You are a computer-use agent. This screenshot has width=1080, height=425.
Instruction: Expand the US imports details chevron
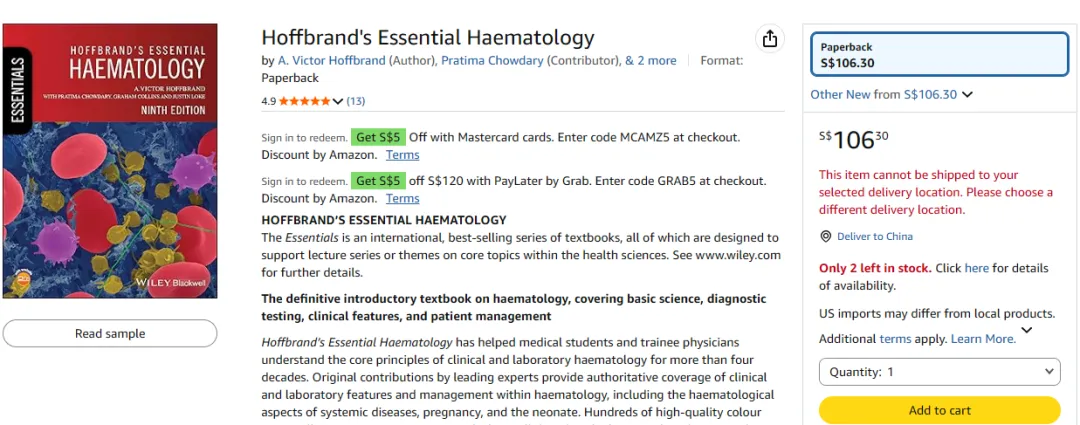(x=1027, y=330)
